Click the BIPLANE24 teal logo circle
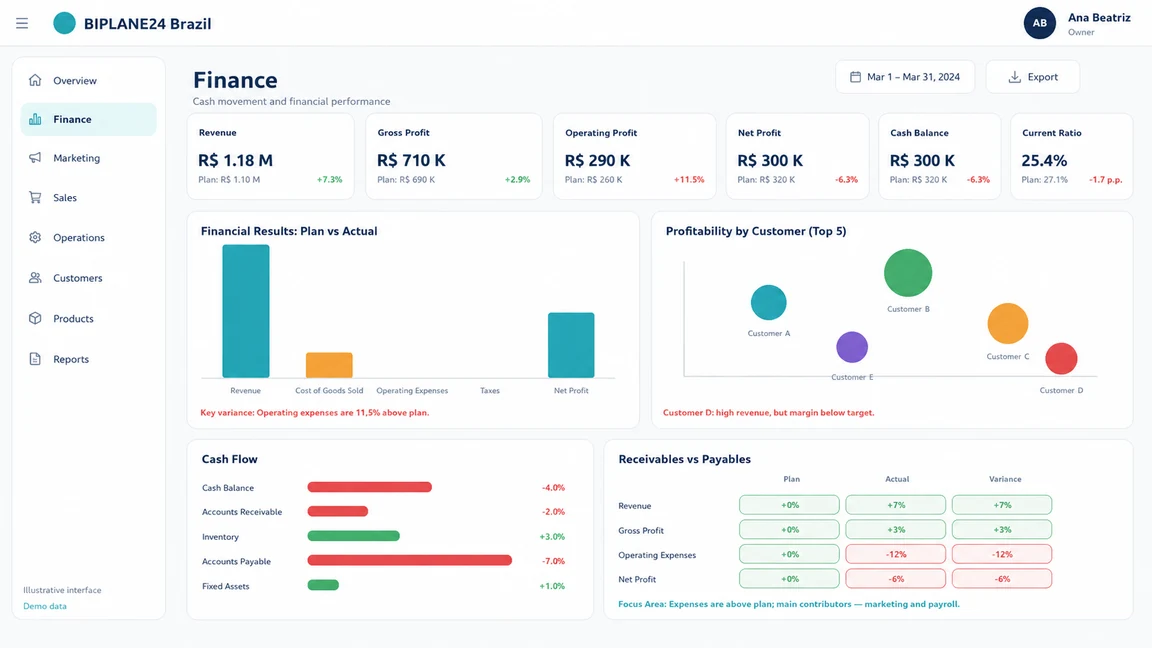1152x648 pixels. click(x=65, y=24)
